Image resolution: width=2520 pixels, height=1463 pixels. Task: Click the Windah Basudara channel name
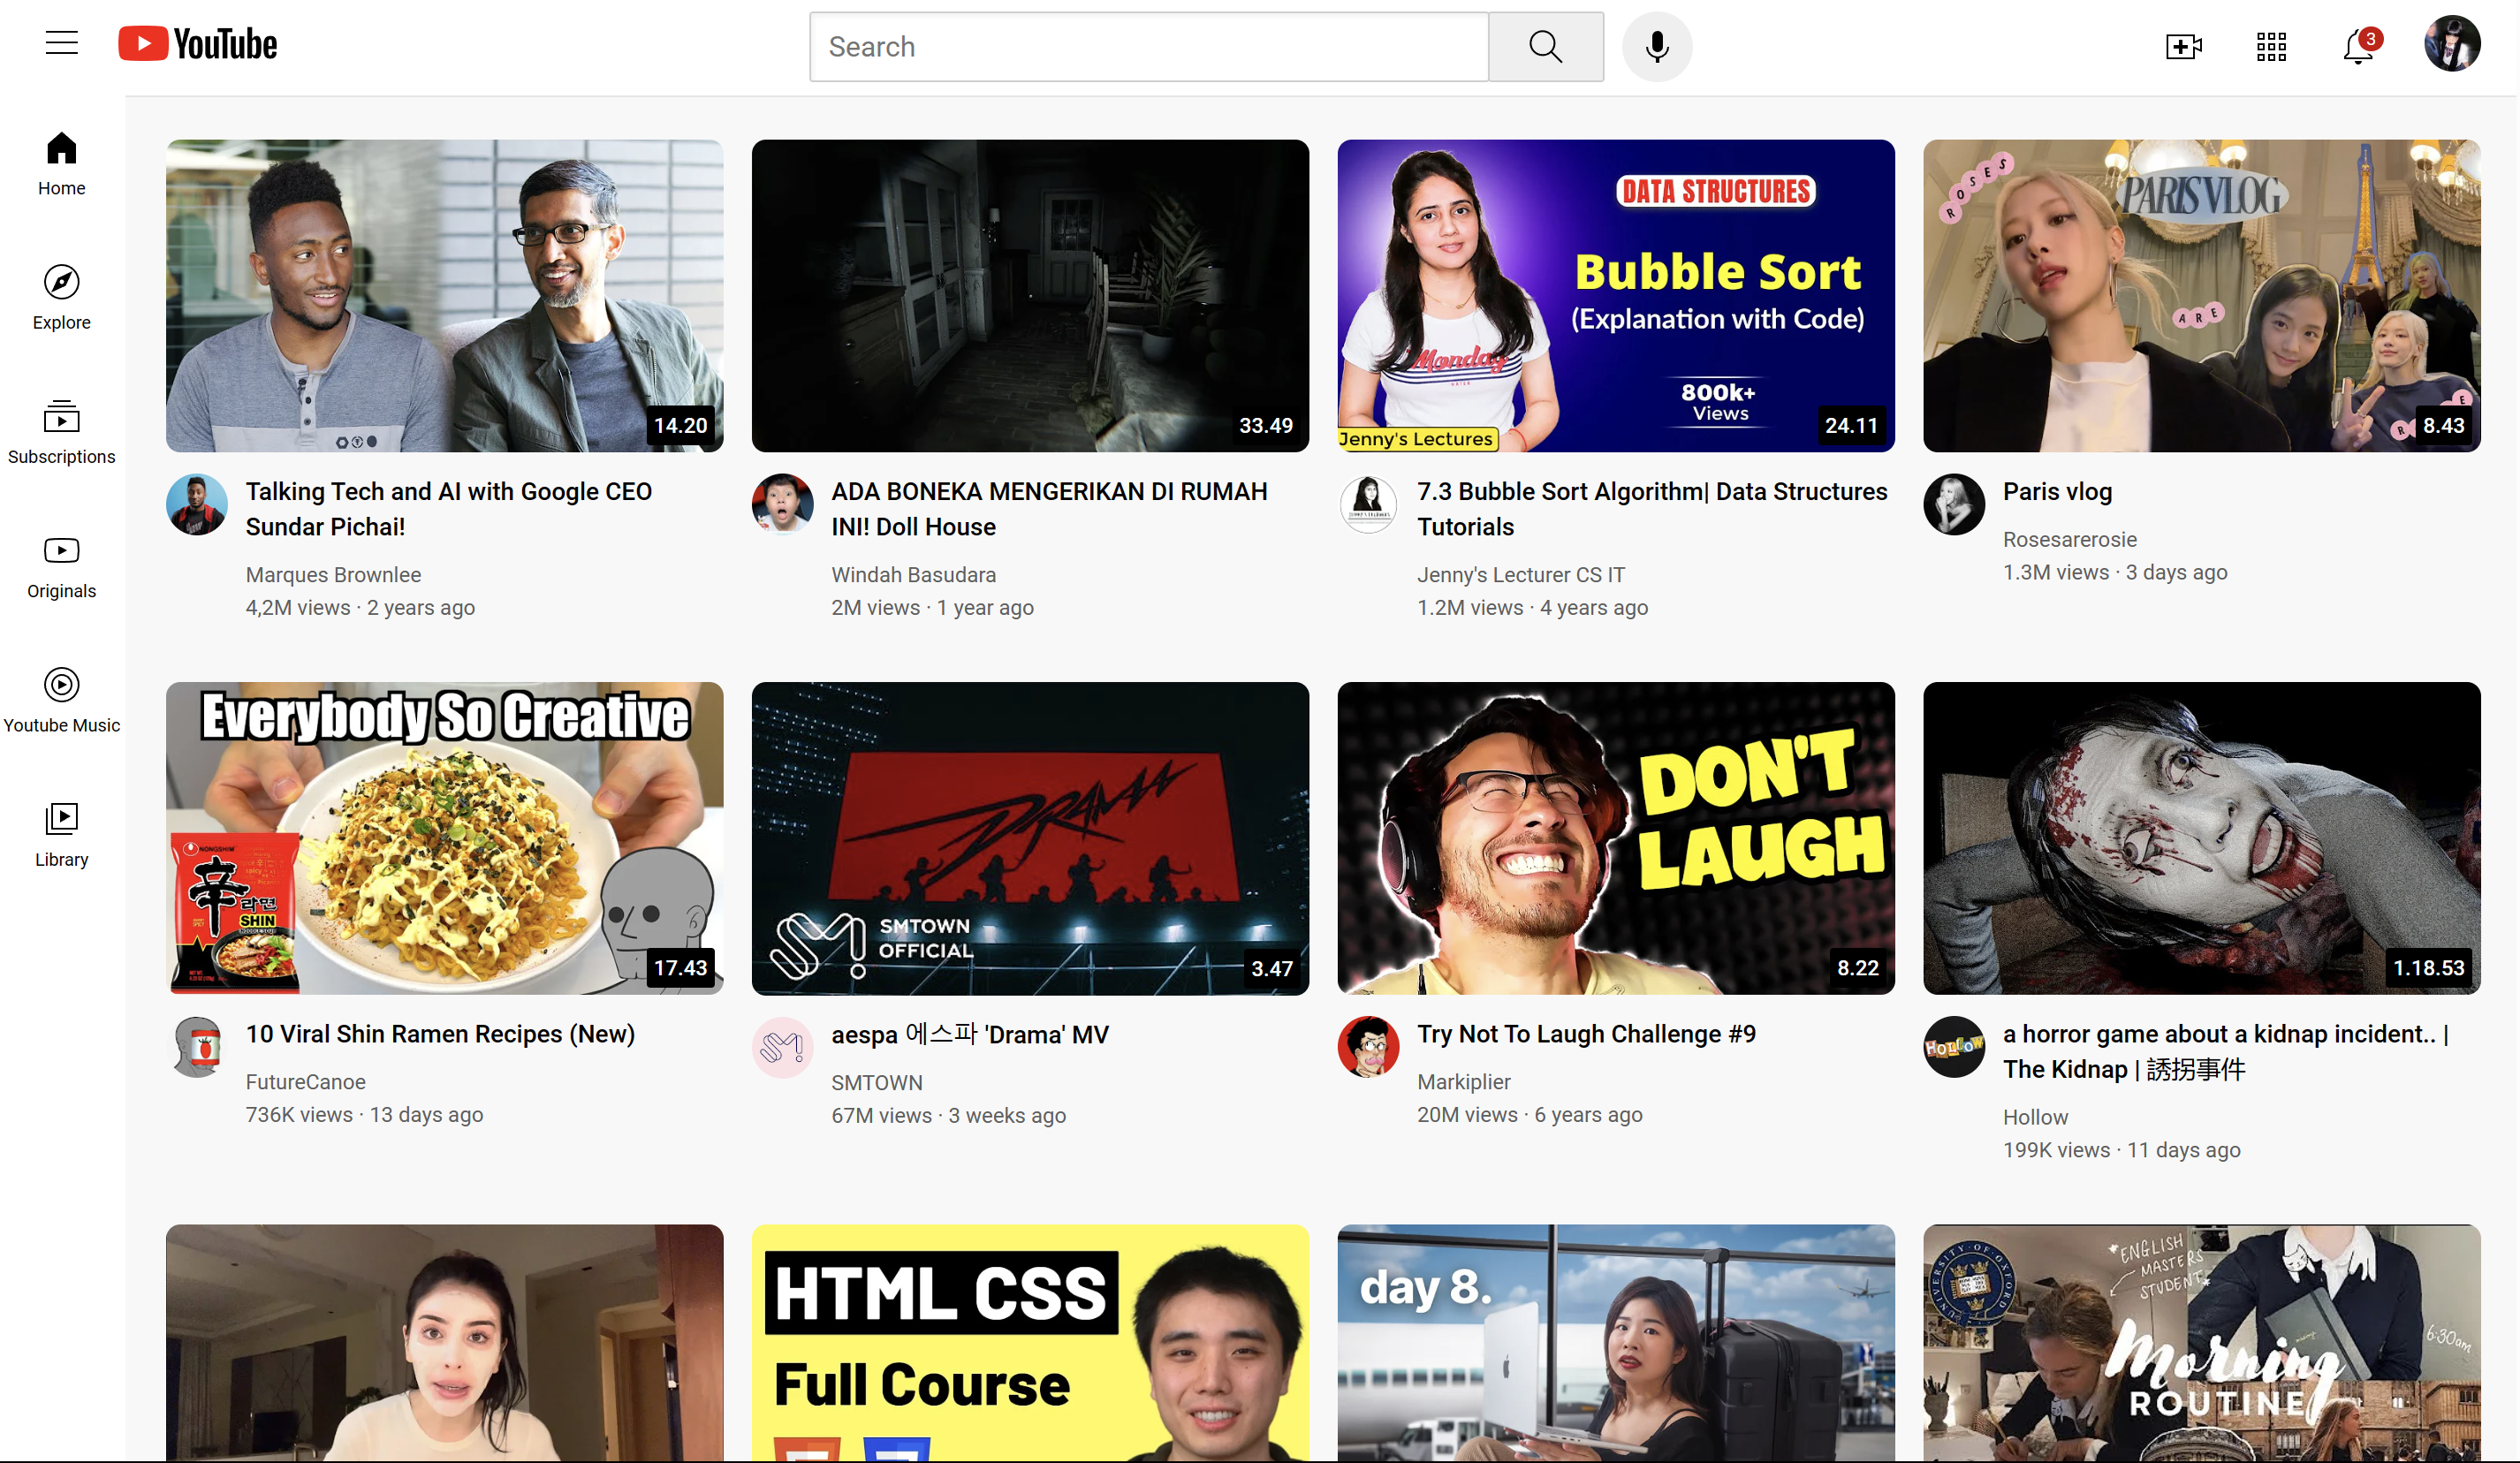[913, 575]
